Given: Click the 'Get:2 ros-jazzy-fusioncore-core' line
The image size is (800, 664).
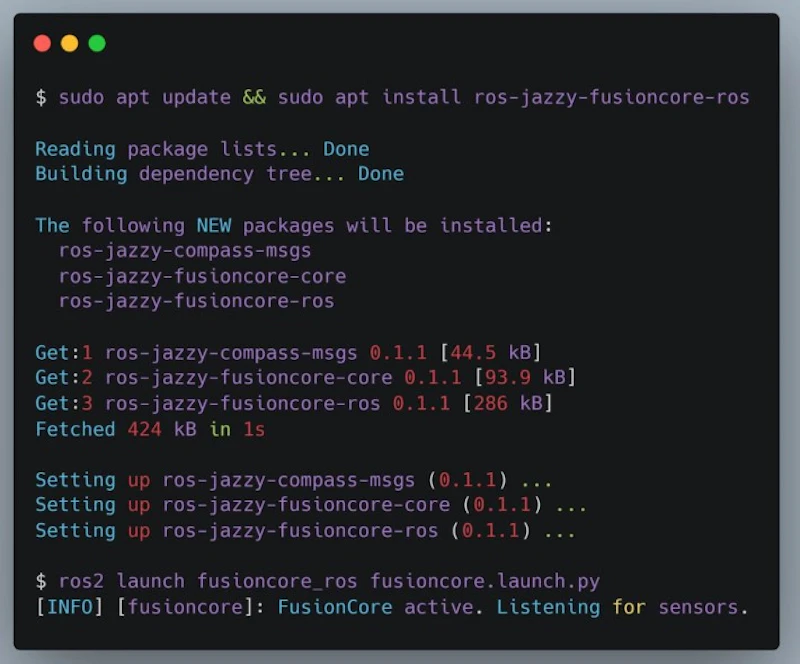Looking at the screenshot, I should pos(305,378).
